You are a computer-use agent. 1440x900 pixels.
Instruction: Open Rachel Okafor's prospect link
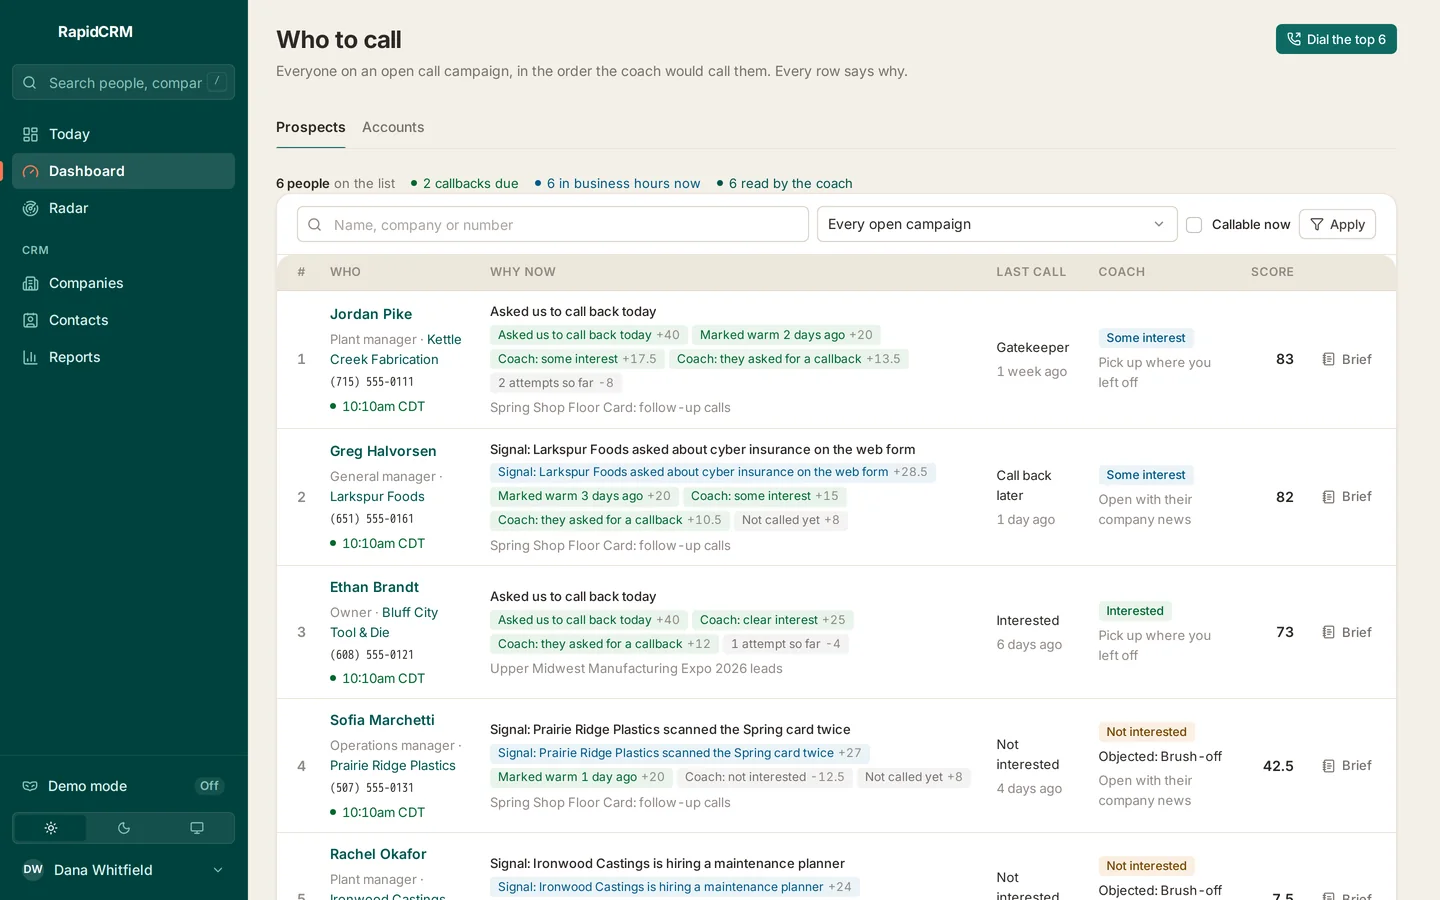(x=378, y=854)
